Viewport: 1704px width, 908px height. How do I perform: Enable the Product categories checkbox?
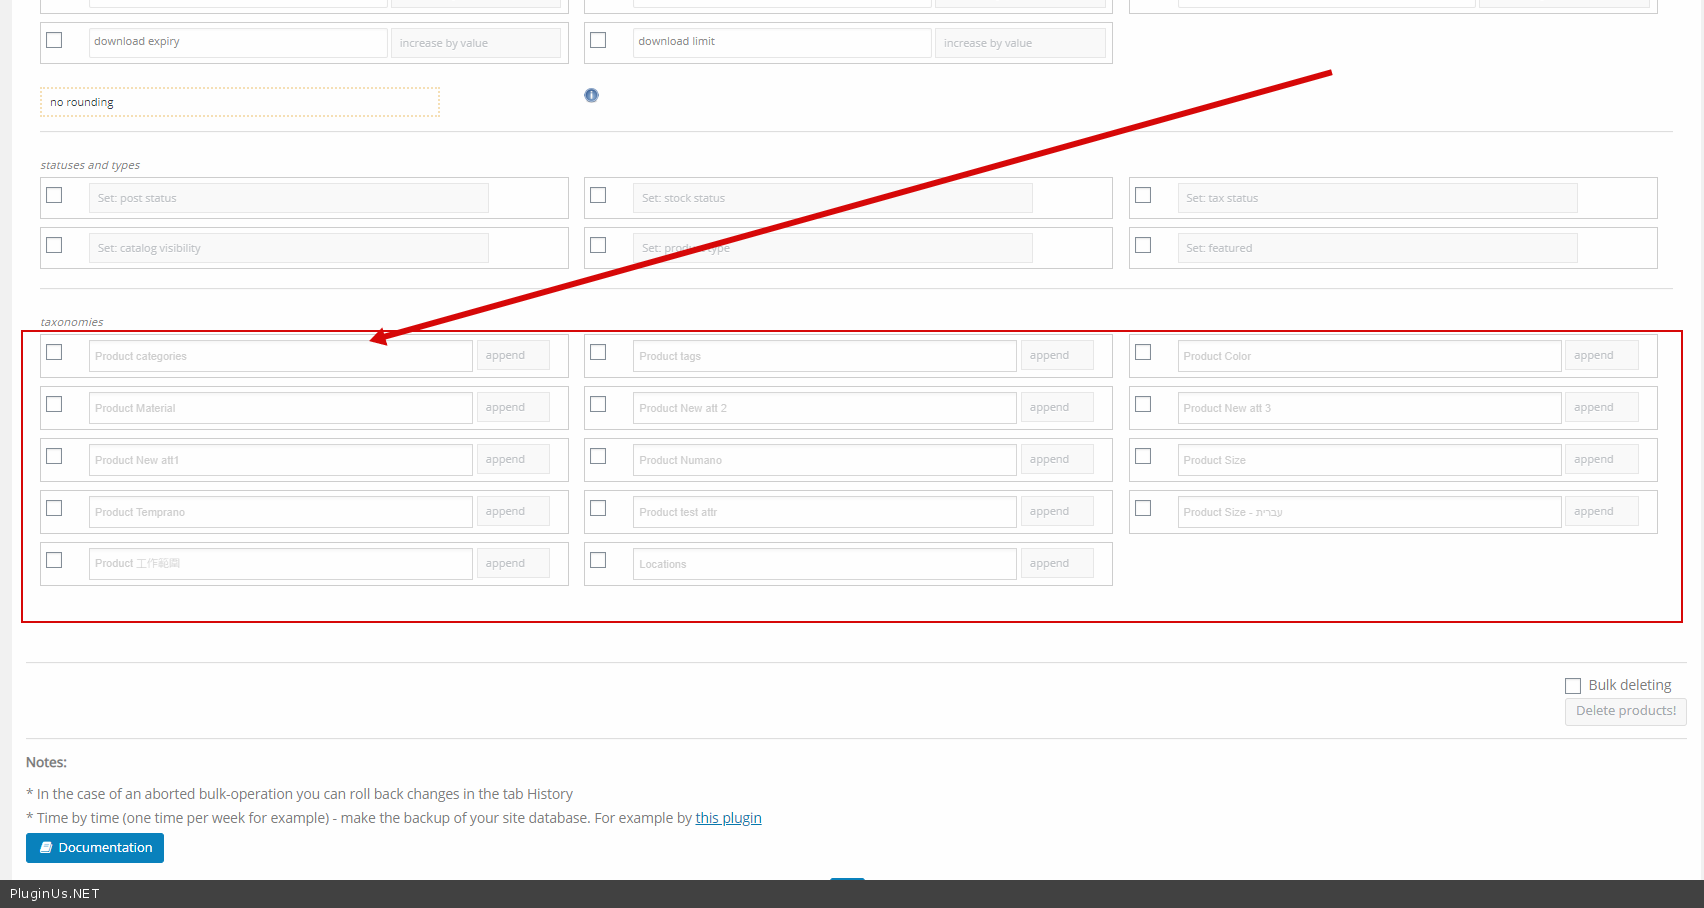[54, 352]
